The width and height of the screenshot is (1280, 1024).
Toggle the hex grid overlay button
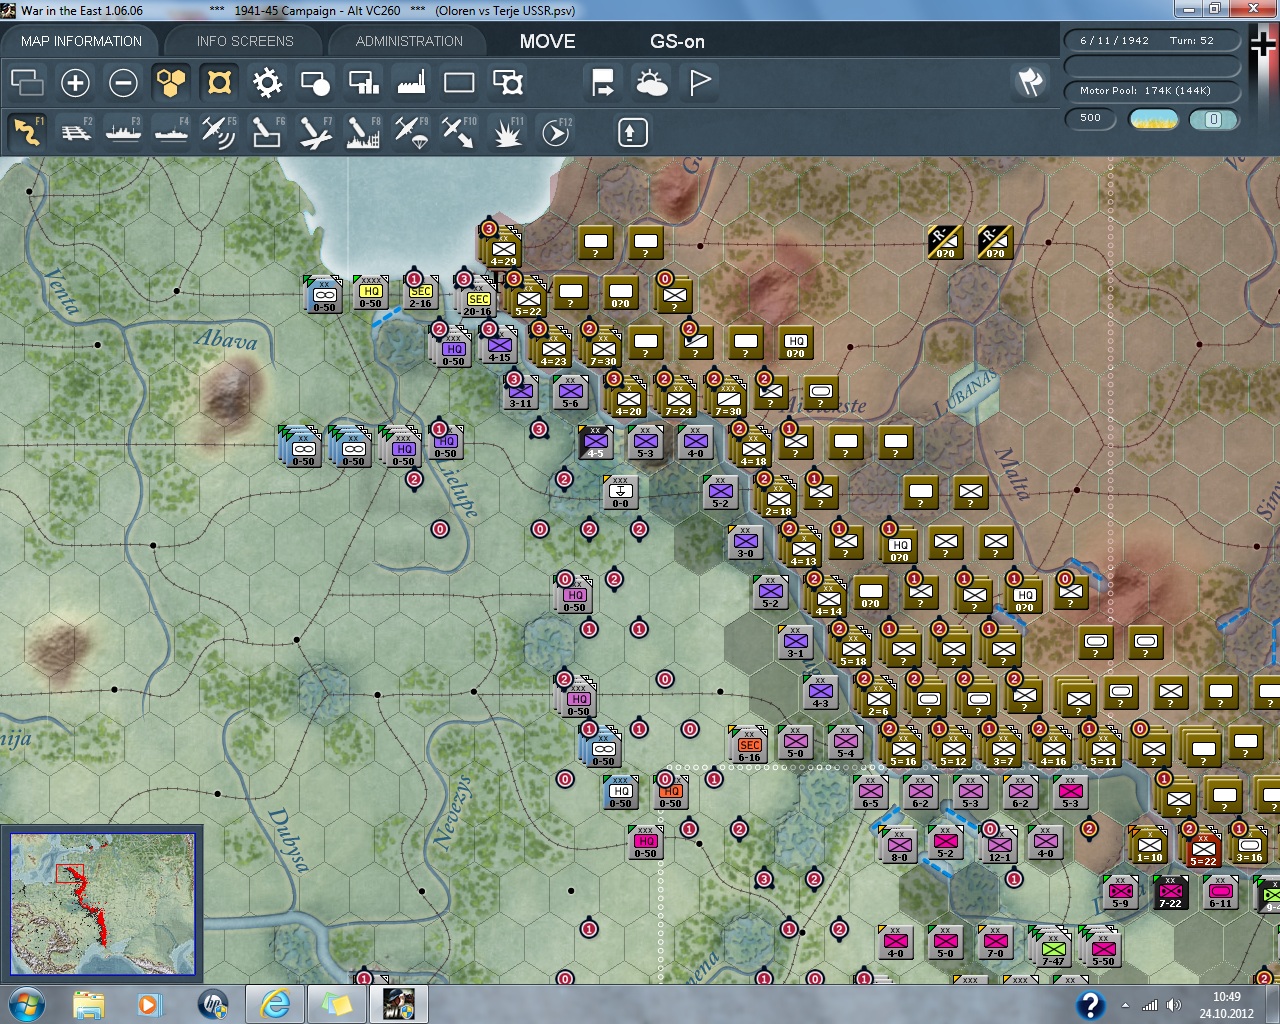point(171,82)
